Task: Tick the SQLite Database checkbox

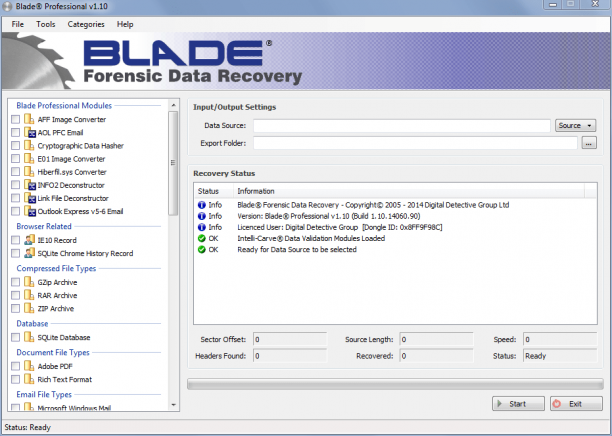Action: coord(15,337)
